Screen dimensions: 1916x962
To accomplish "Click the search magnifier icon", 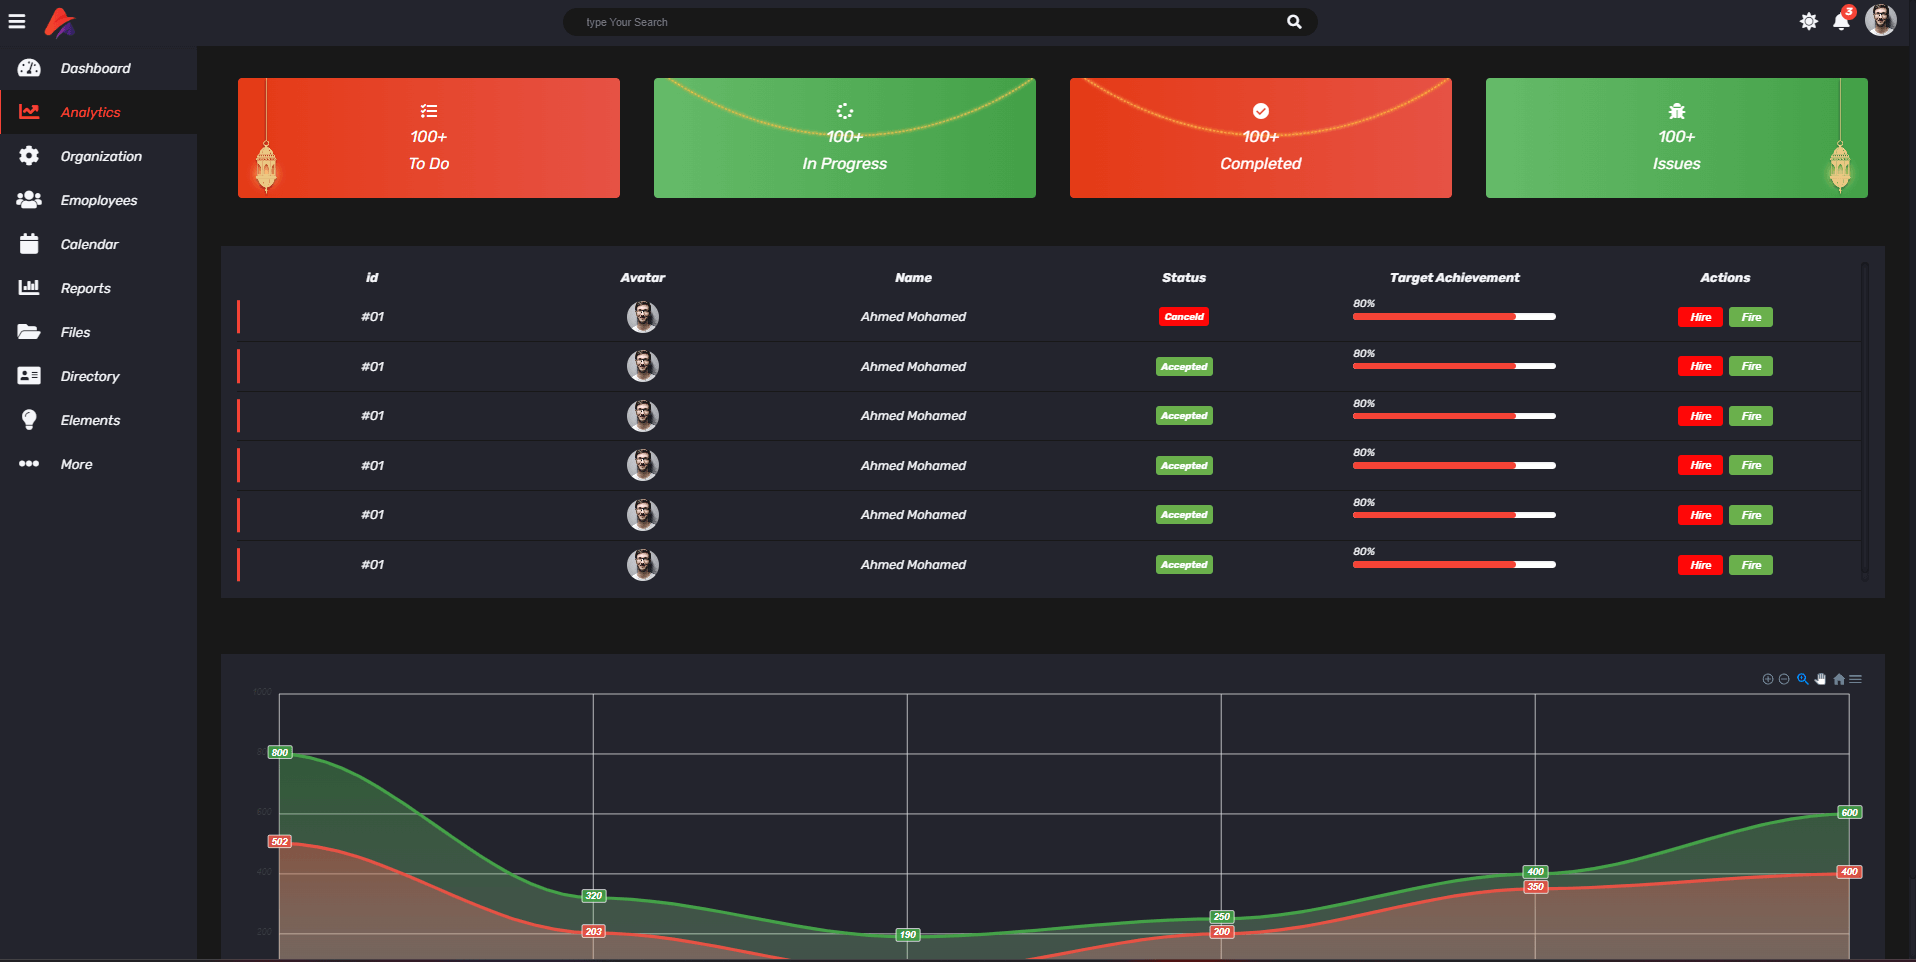I will click(x=1294, y=22).
